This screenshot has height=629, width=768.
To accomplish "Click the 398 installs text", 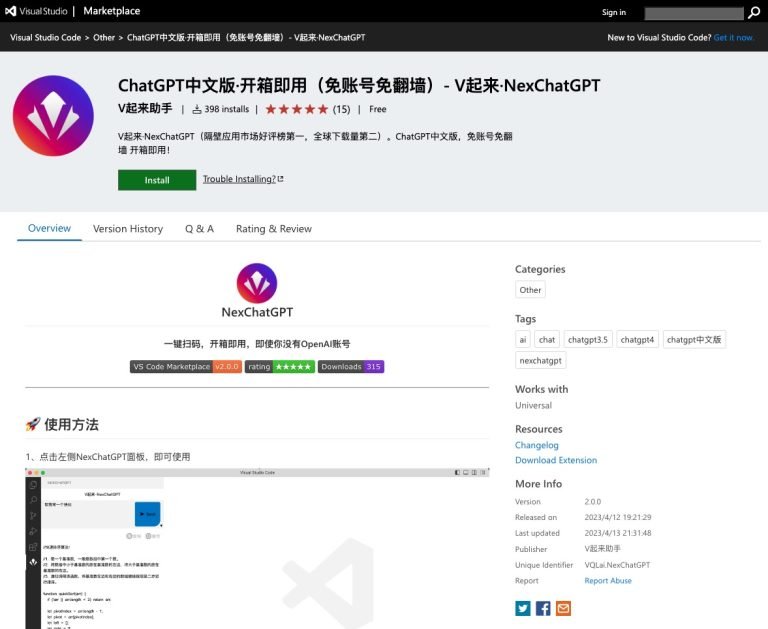I will point(227,109).
